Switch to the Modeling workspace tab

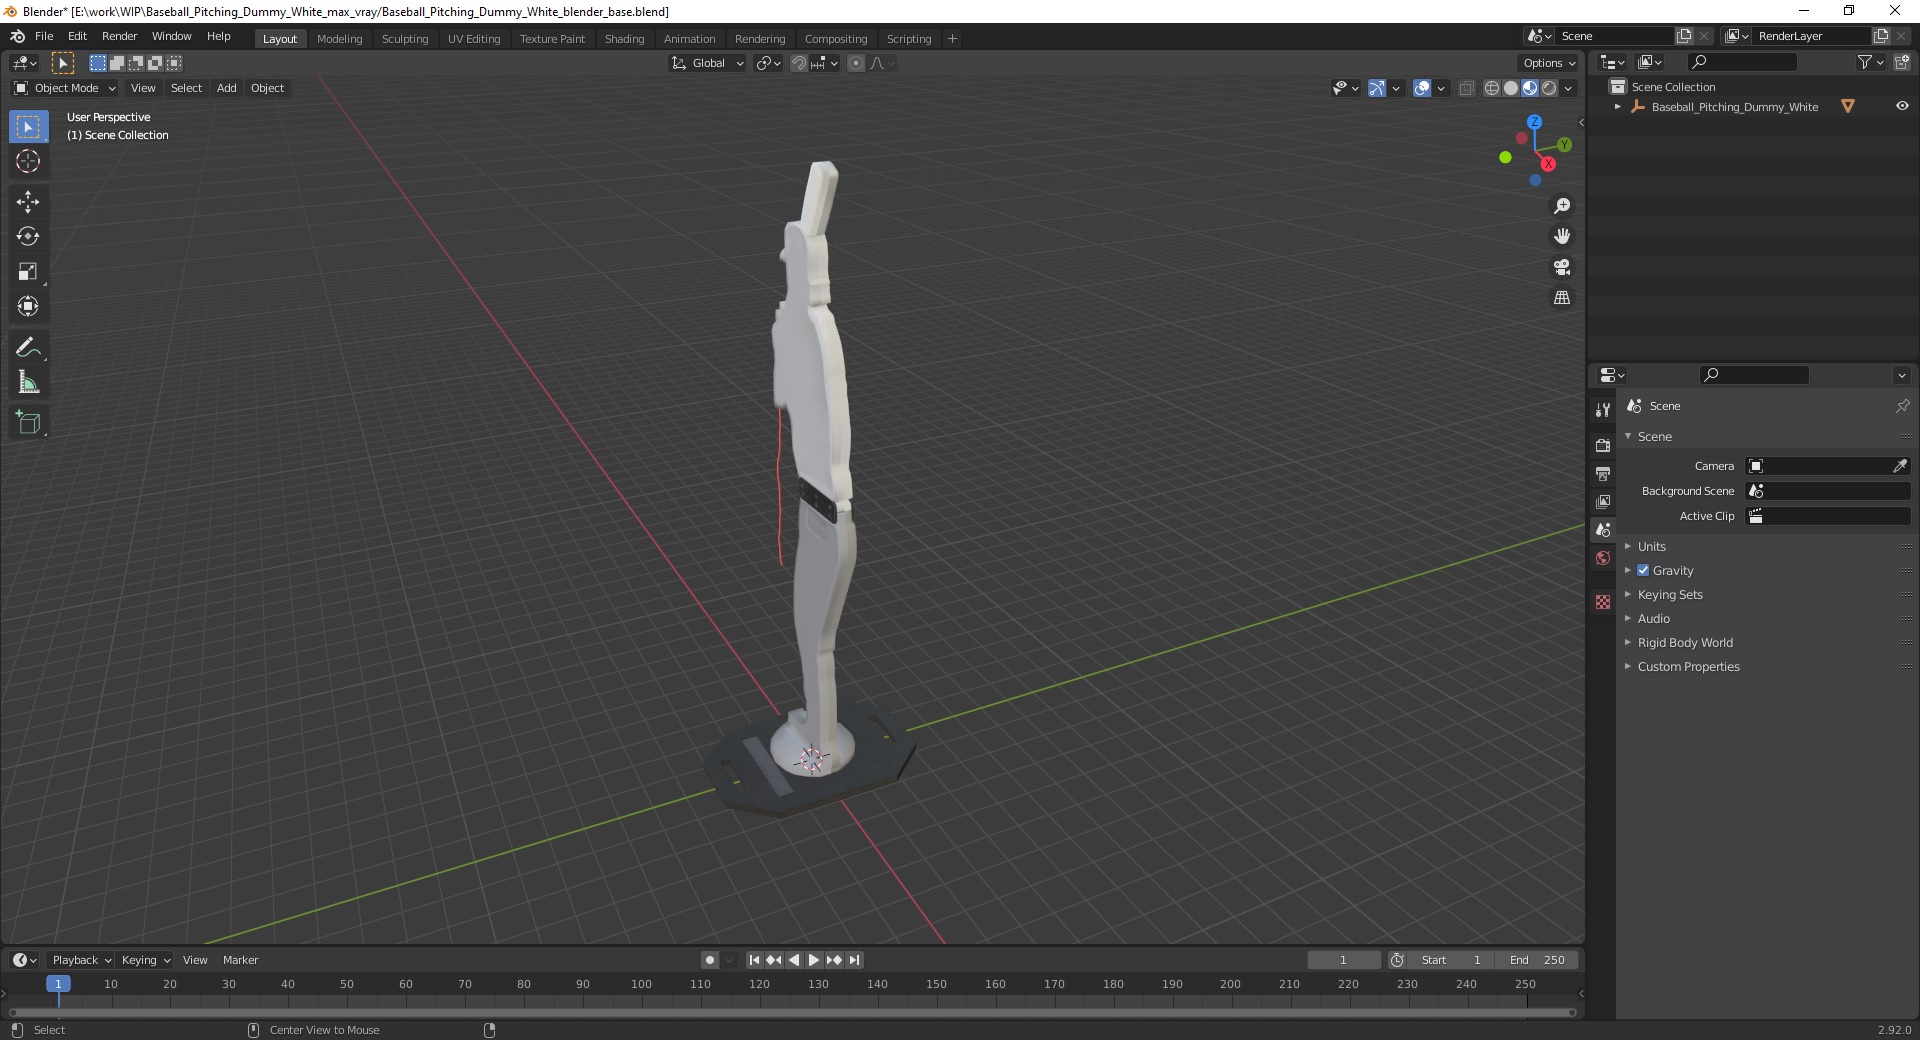(x=339, y=39)
